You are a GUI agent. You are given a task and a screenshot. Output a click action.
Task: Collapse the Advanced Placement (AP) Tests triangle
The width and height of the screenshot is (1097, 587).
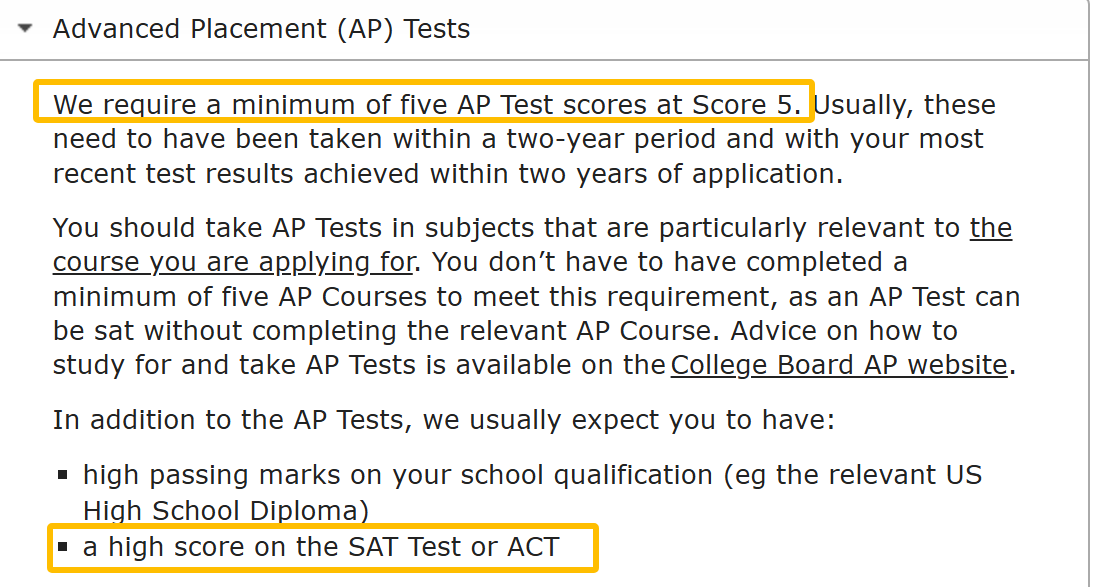coord(26,29)
